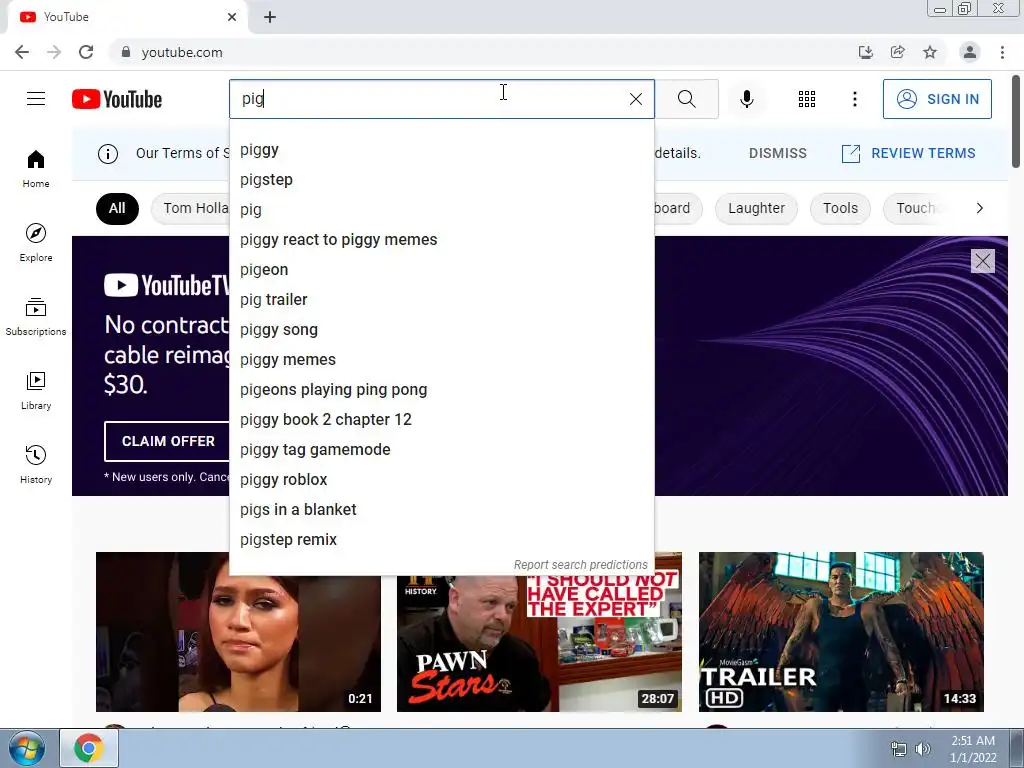Choose suggestion 'piggy react to piggy memes'

point(441,240)
